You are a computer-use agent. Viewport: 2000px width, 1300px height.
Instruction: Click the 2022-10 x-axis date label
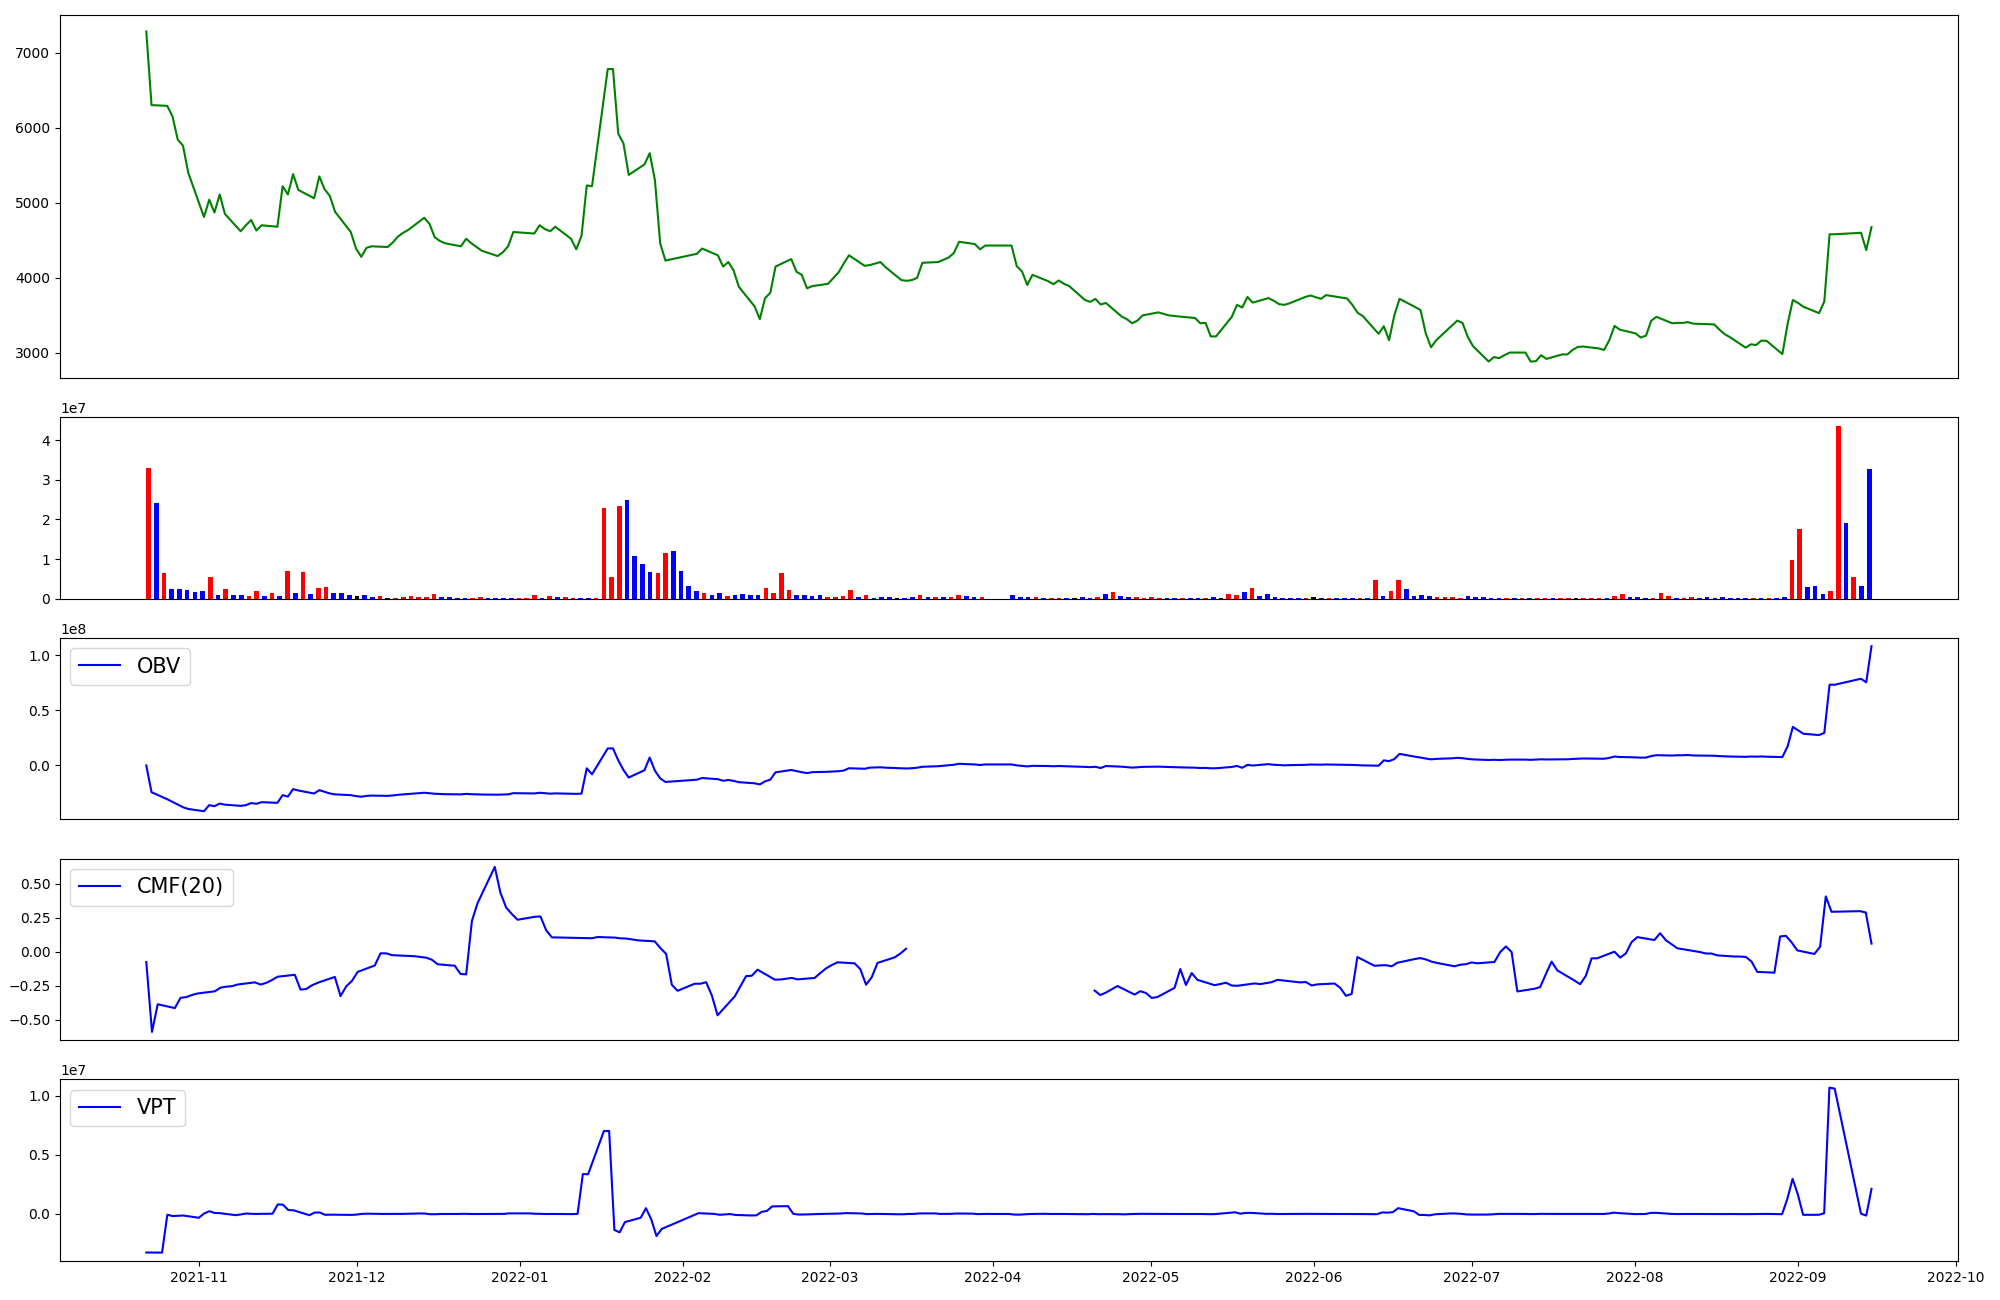[x=1955, y=1277]
